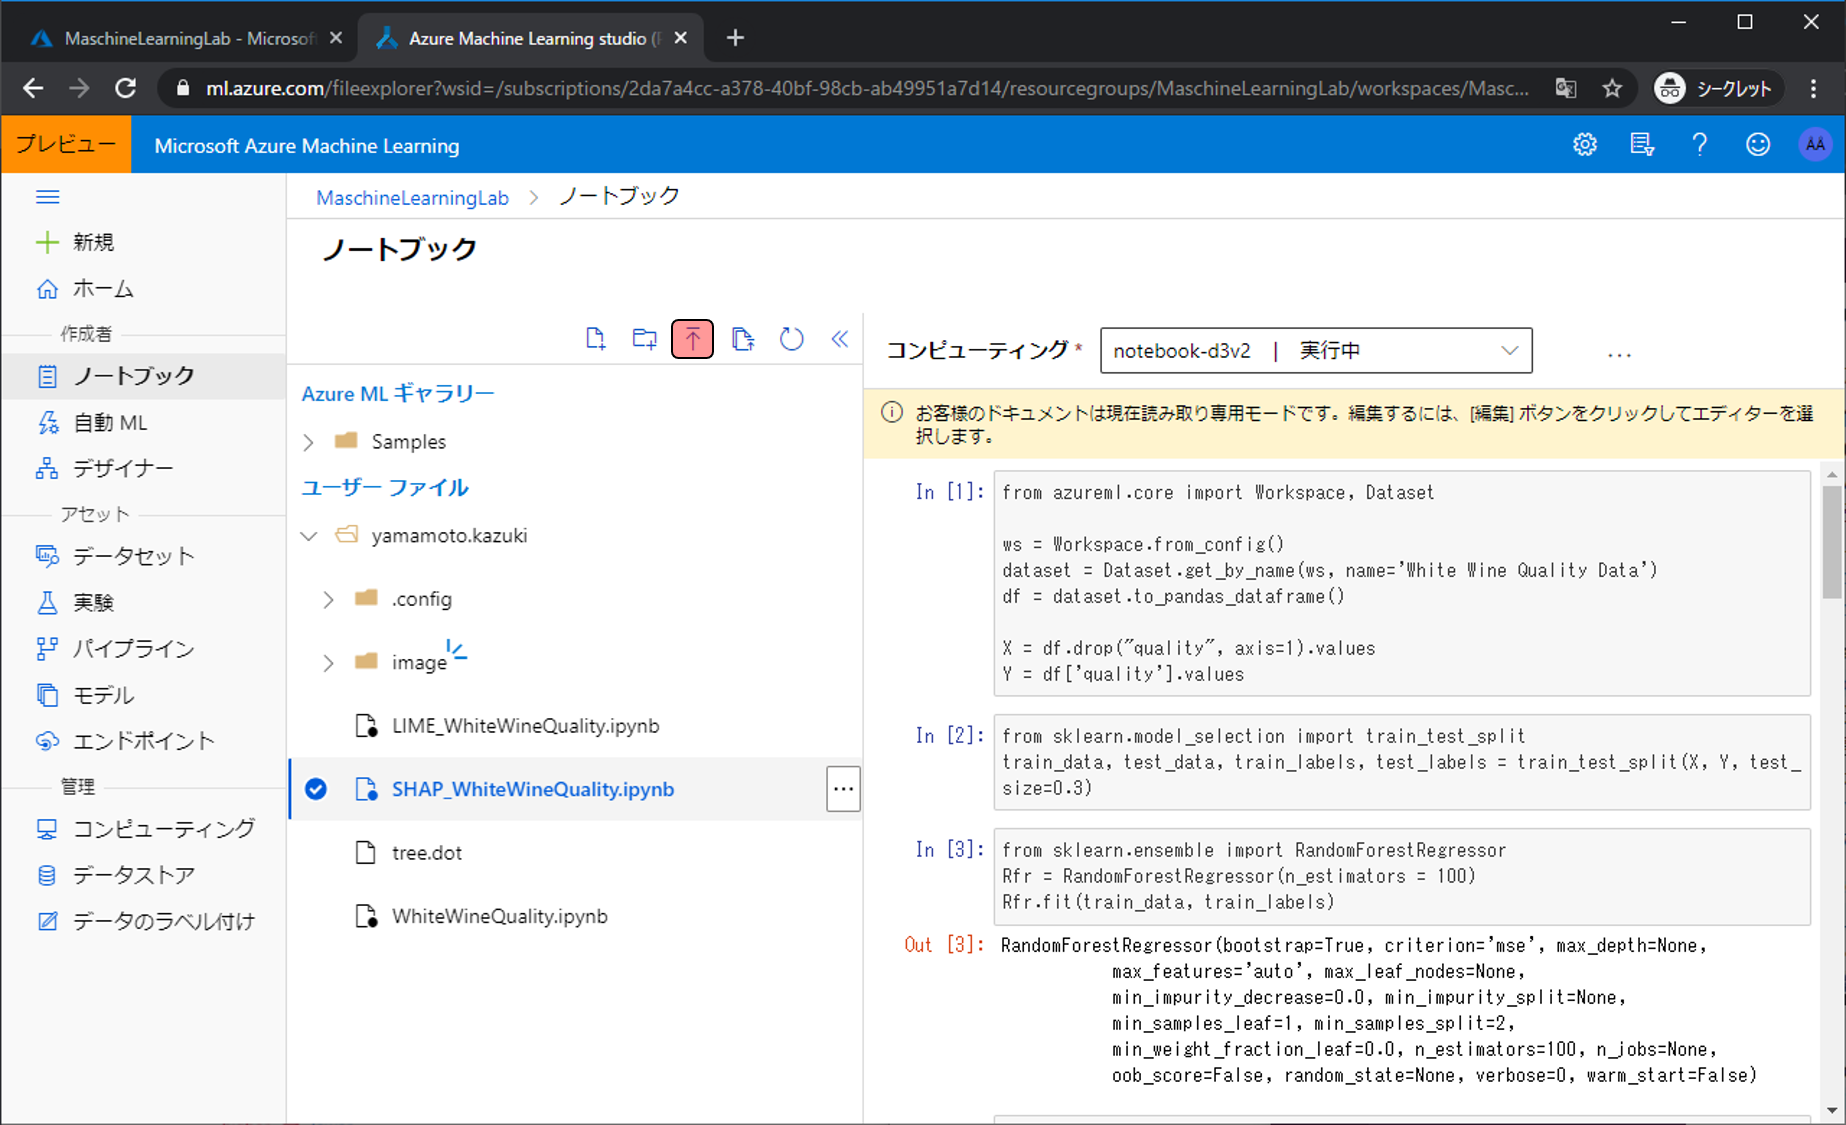The image size is (1846, 1125).
Task: Switch to the MaschineLearningLab browser tab
Action: 187,38
